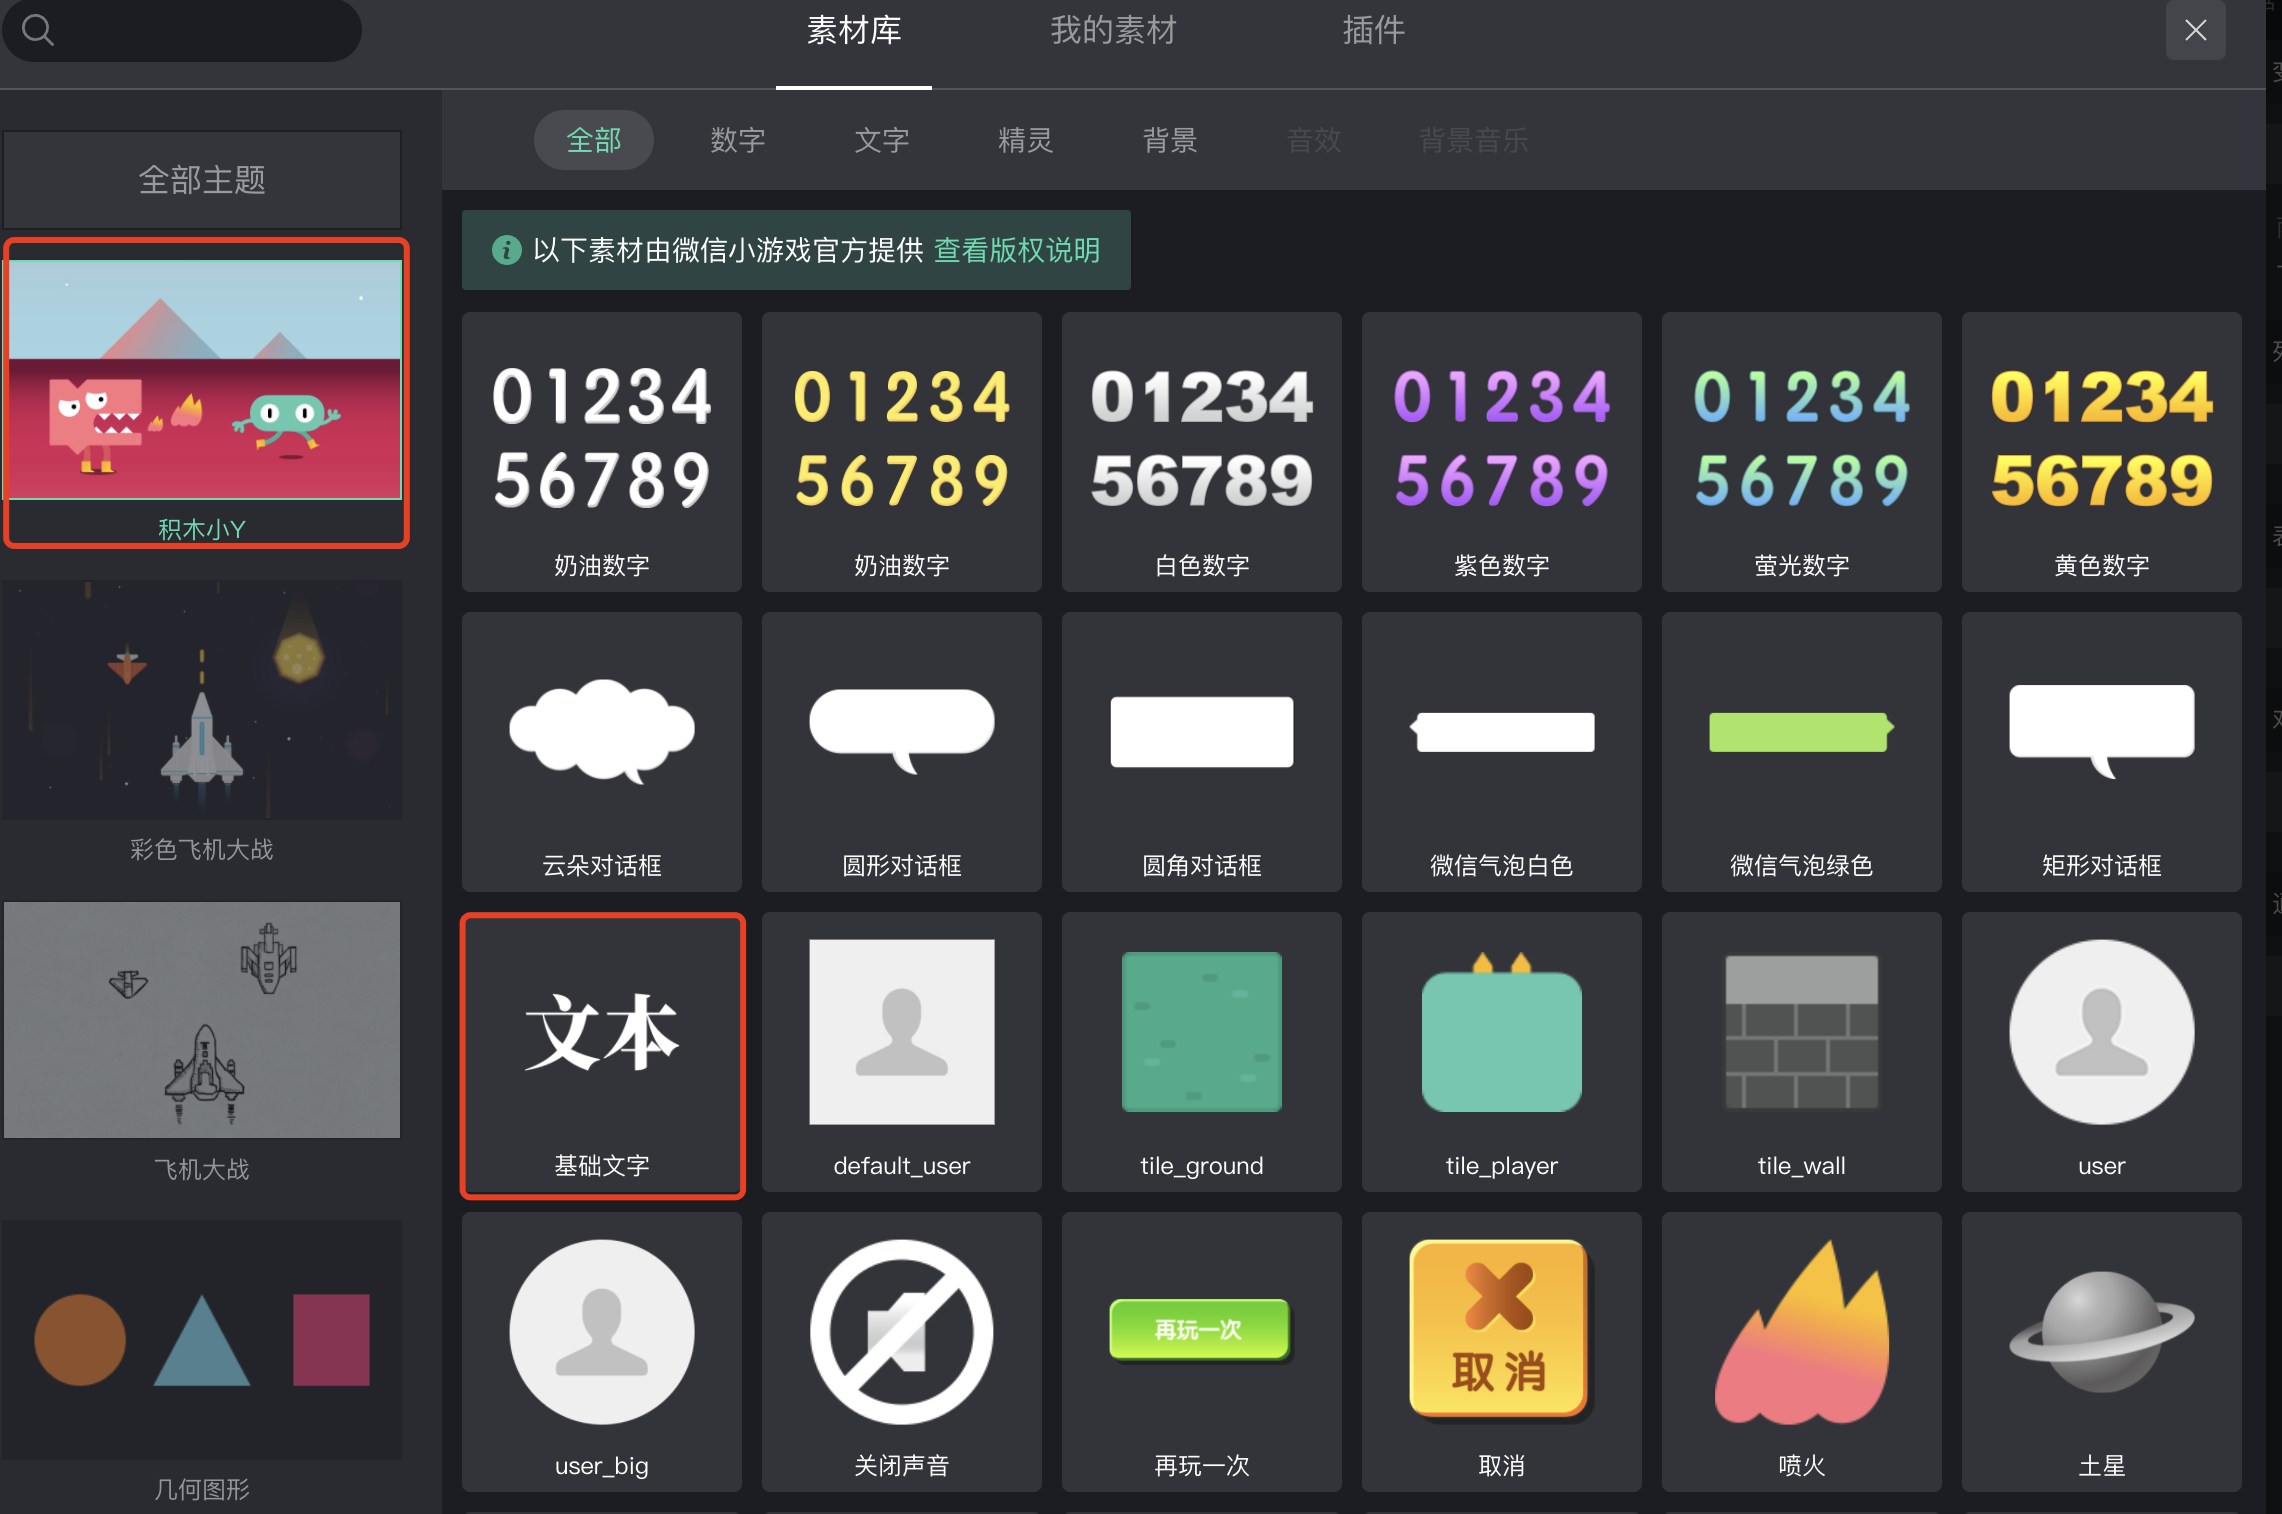Click the cancel (取消) button asset
Viewport: 2282px width, 1514px height.
[1501, 1350]
